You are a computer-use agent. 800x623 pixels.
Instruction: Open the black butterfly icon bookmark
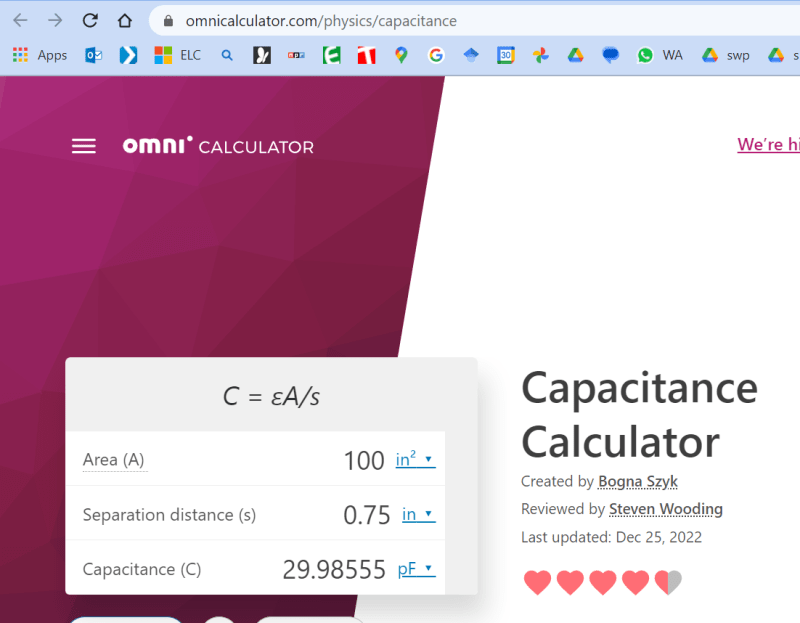point(262,55)
